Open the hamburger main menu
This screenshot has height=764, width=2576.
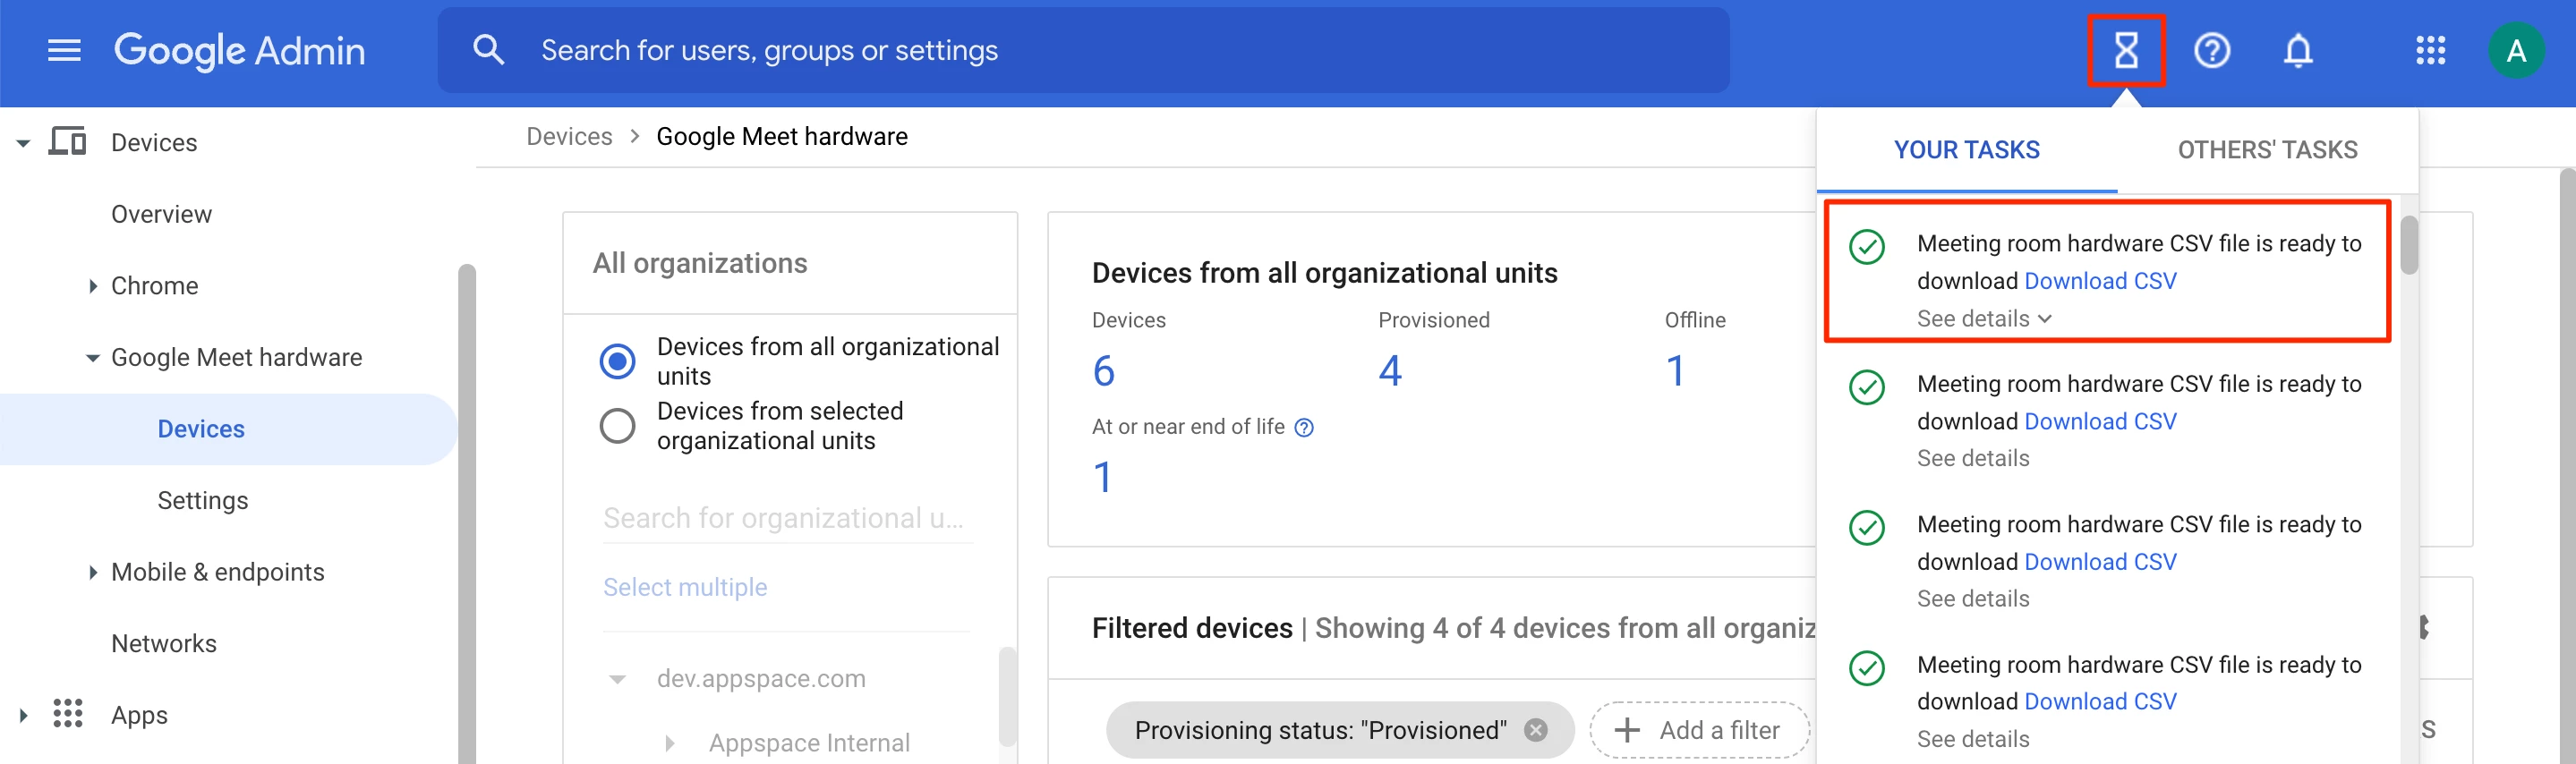point(64,50)
